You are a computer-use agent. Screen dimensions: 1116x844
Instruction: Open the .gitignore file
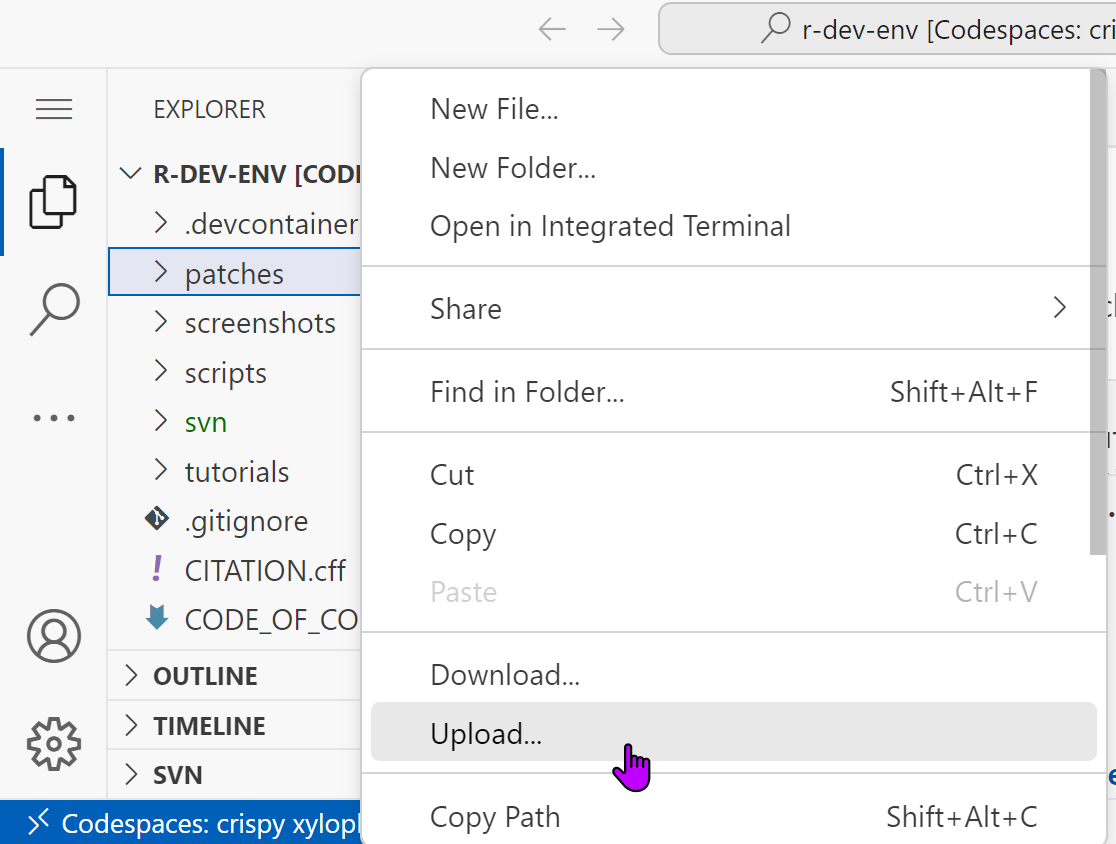point(246,521)
